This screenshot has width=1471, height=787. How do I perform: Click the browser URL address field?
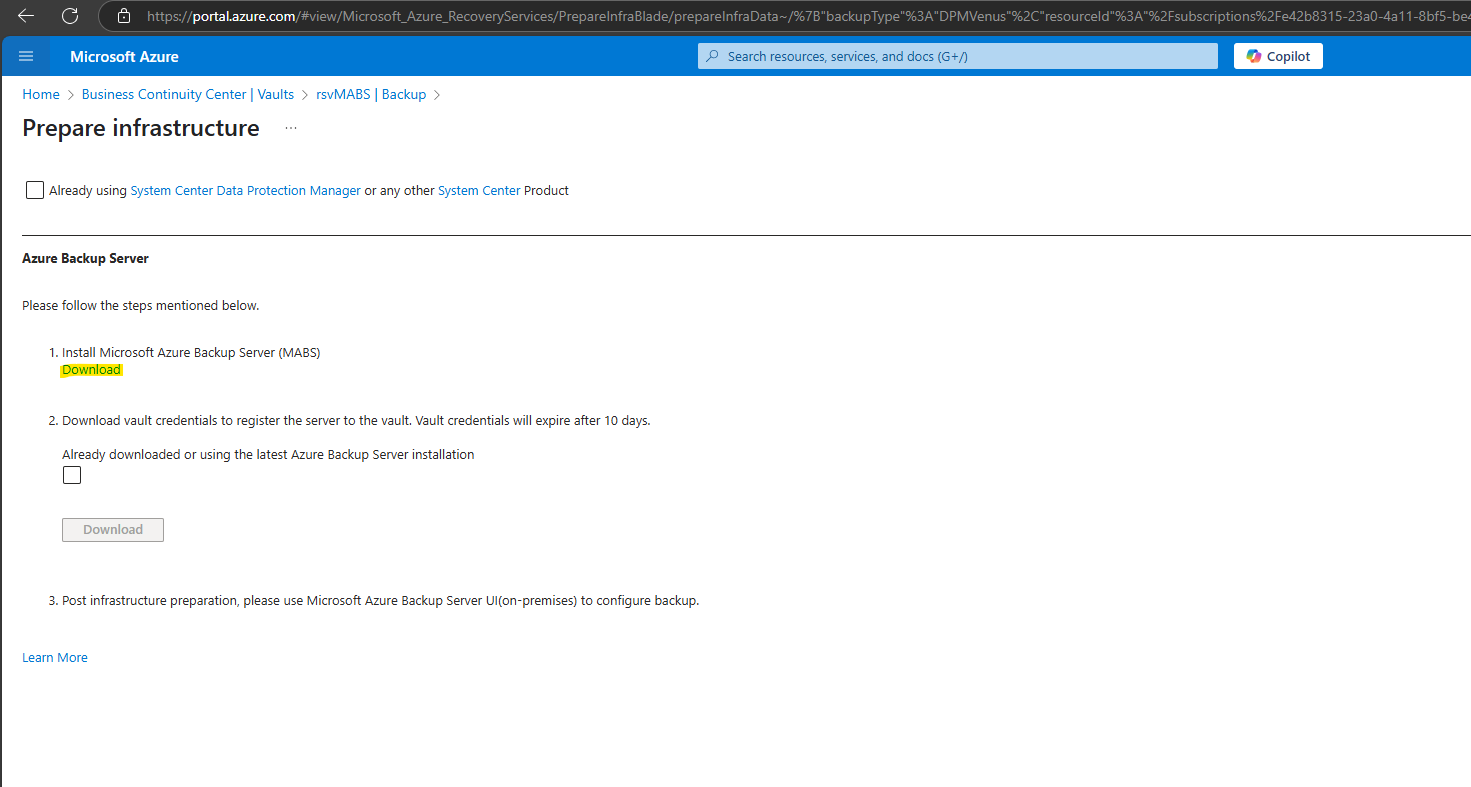point(790,16)
